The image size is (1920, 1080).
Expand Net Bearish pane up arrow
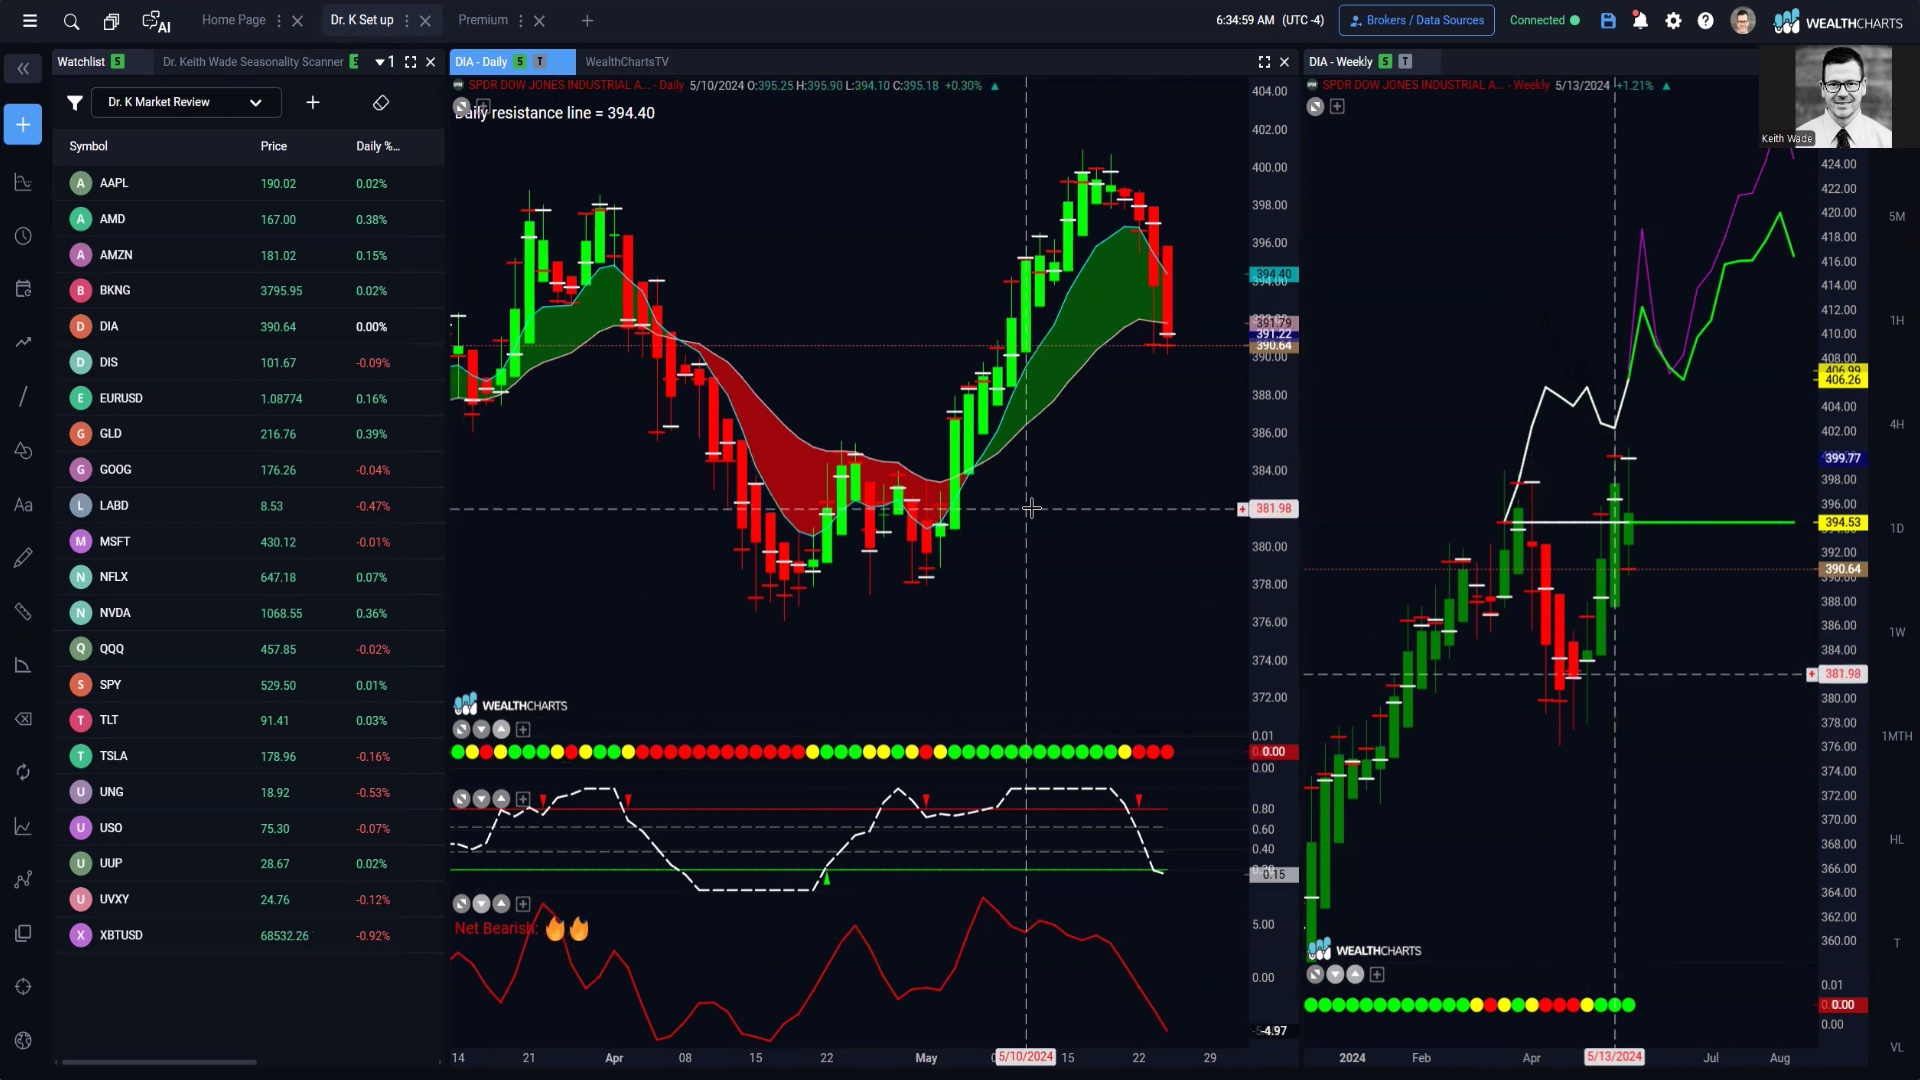click(x=501, y=904)
